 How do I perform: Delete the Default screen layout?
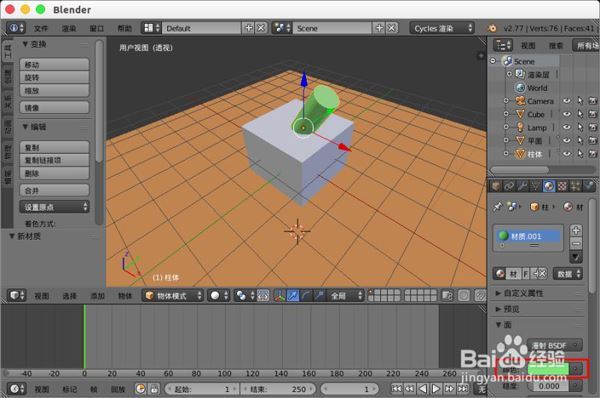(x=261, y=28)
